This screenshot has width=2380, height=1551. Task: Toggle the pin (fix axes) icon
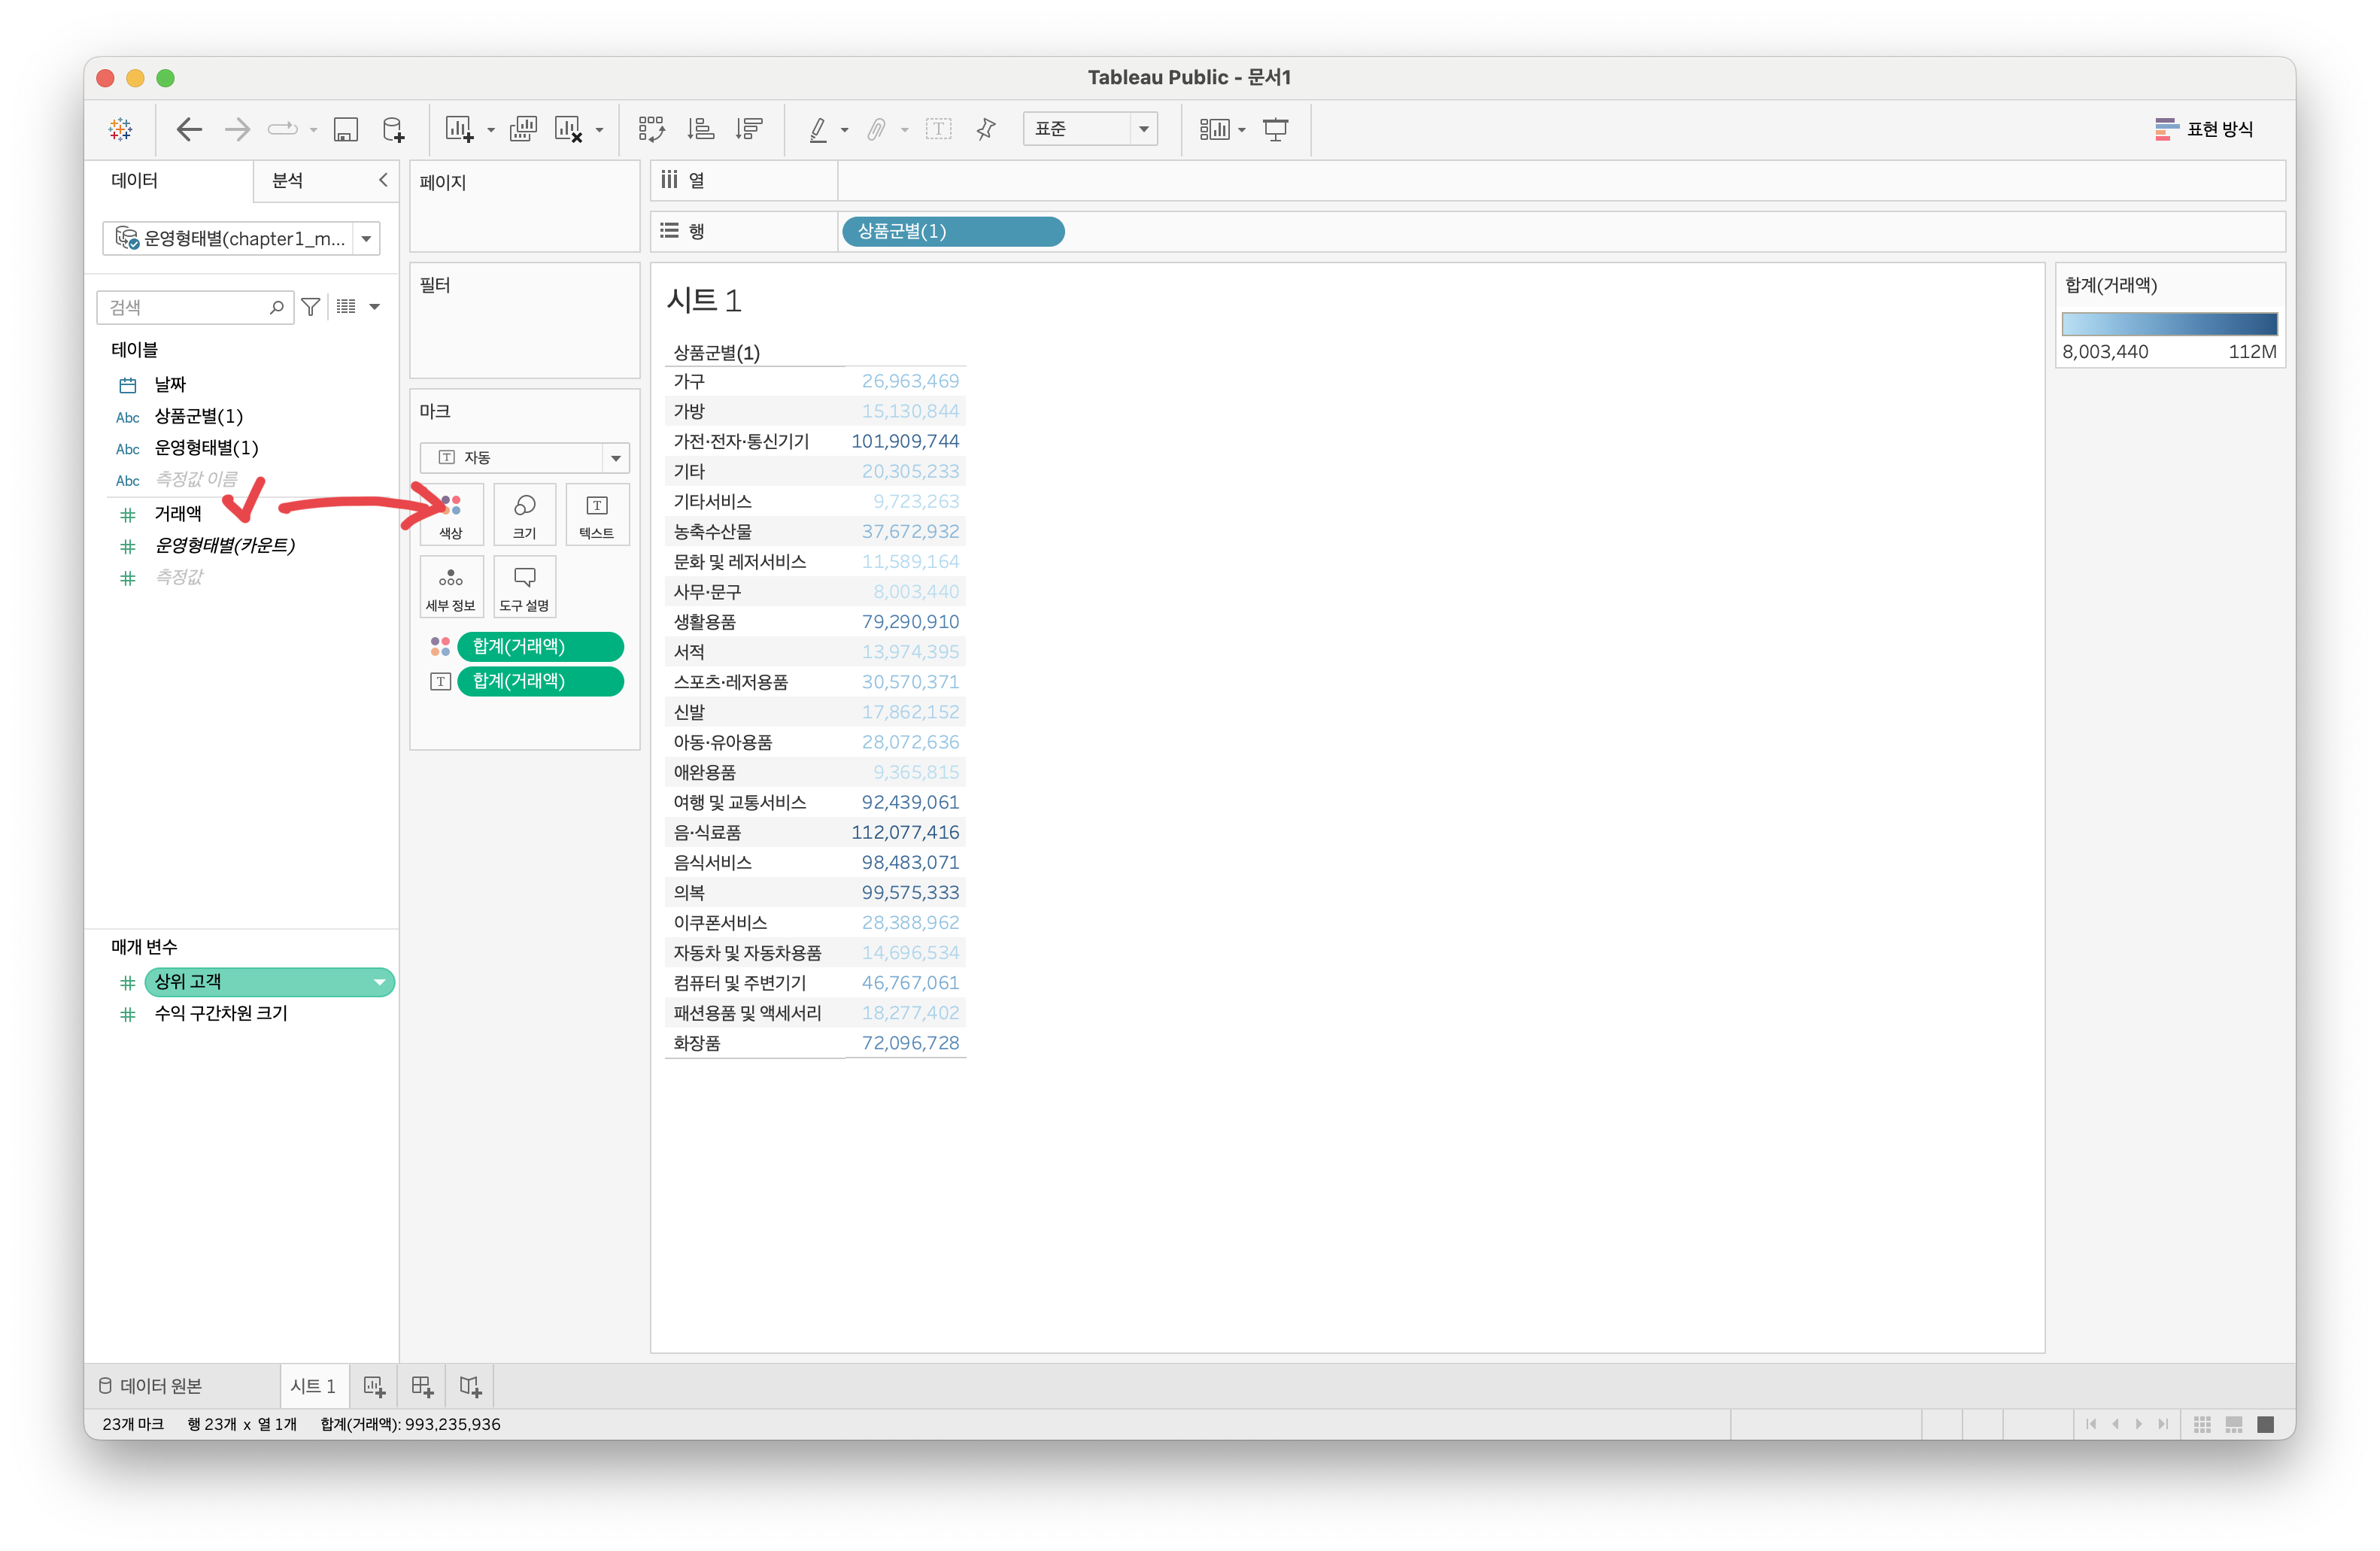click(986, 129)
